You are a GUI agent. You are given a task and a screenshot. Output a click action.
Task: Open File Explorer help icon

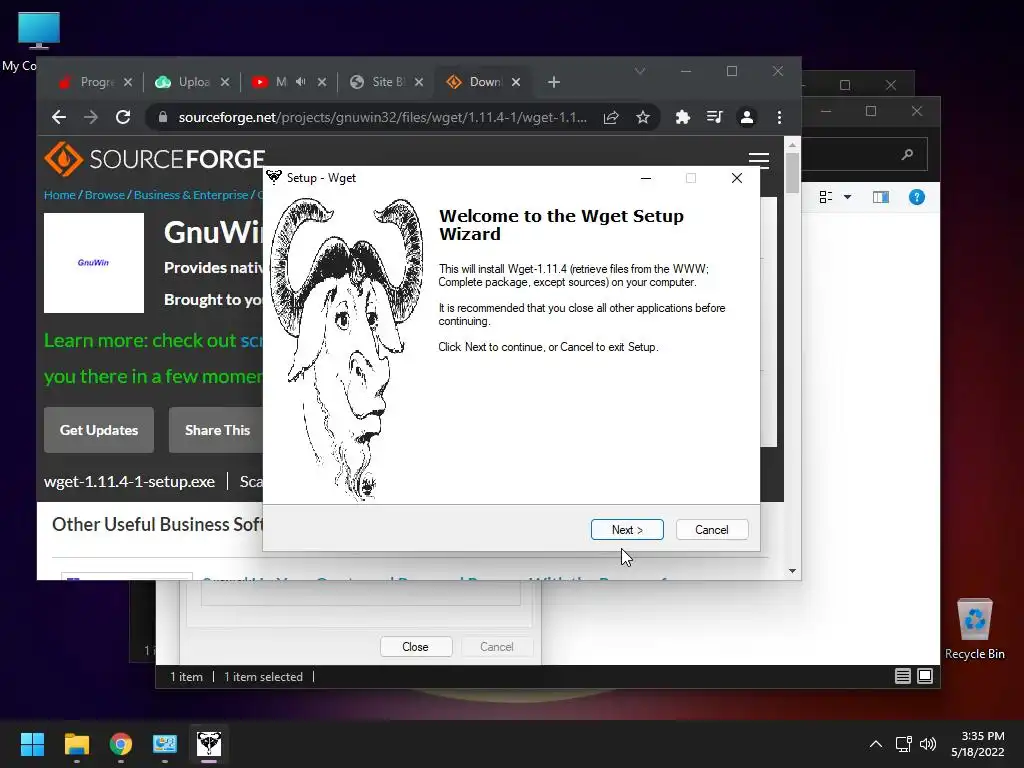tap(917, 197)
